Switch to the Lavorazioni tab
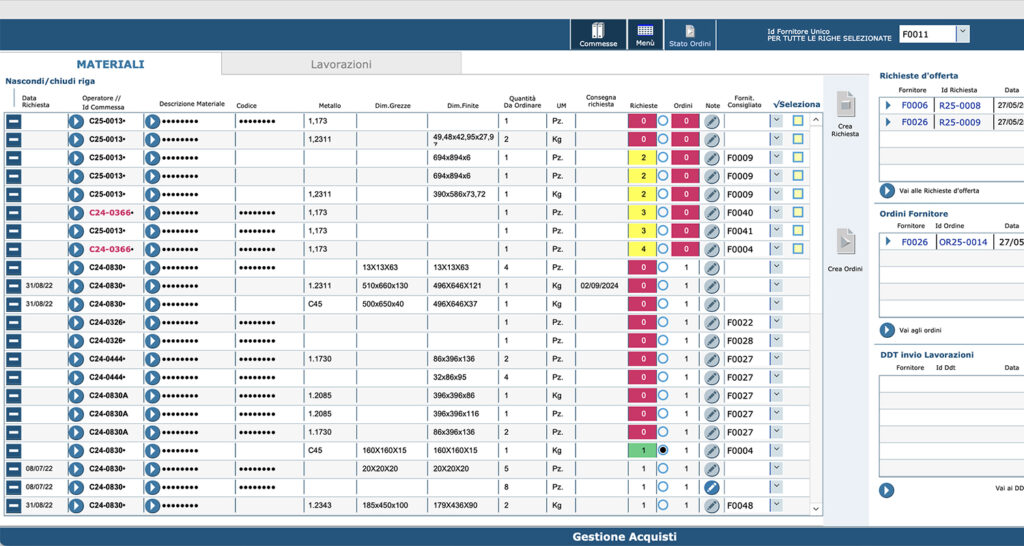Screen dimensions: 1024x546 click(x=341, y=64)
